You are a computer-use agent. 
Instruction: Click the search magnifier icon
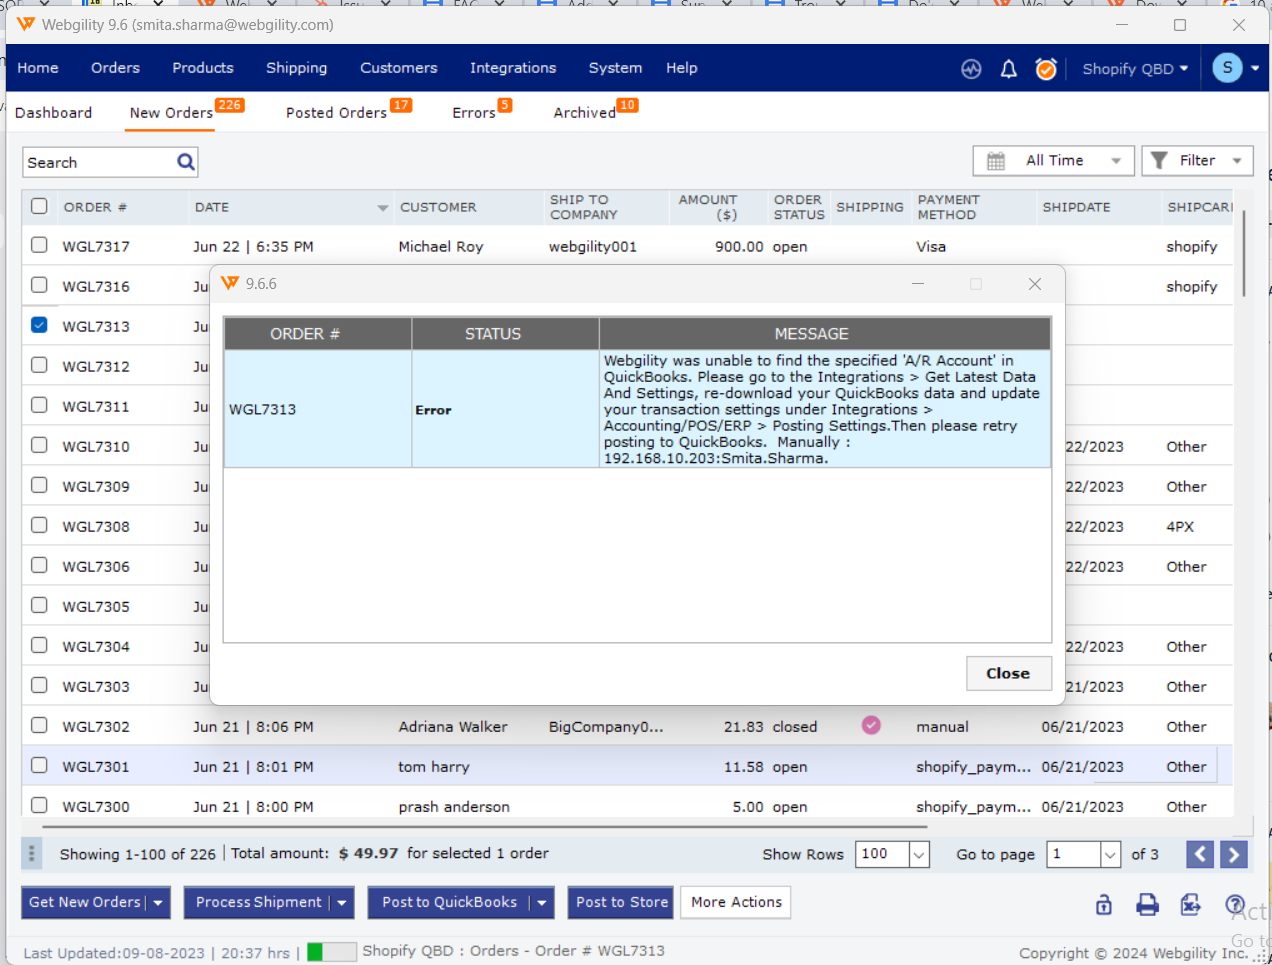click(x=186, y=162)
